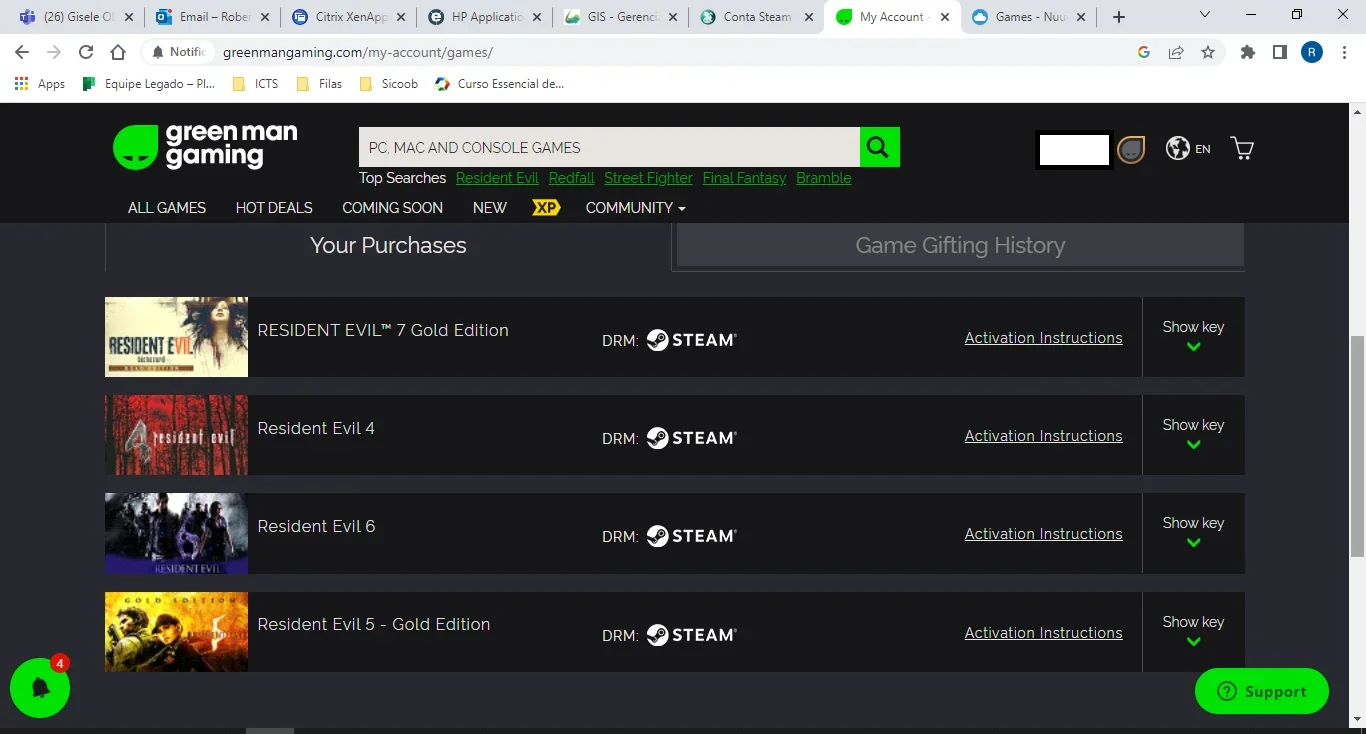Open the Curso Essencial bookmark
This screenshot has width=1366, height=734.
tap(500, 84)
